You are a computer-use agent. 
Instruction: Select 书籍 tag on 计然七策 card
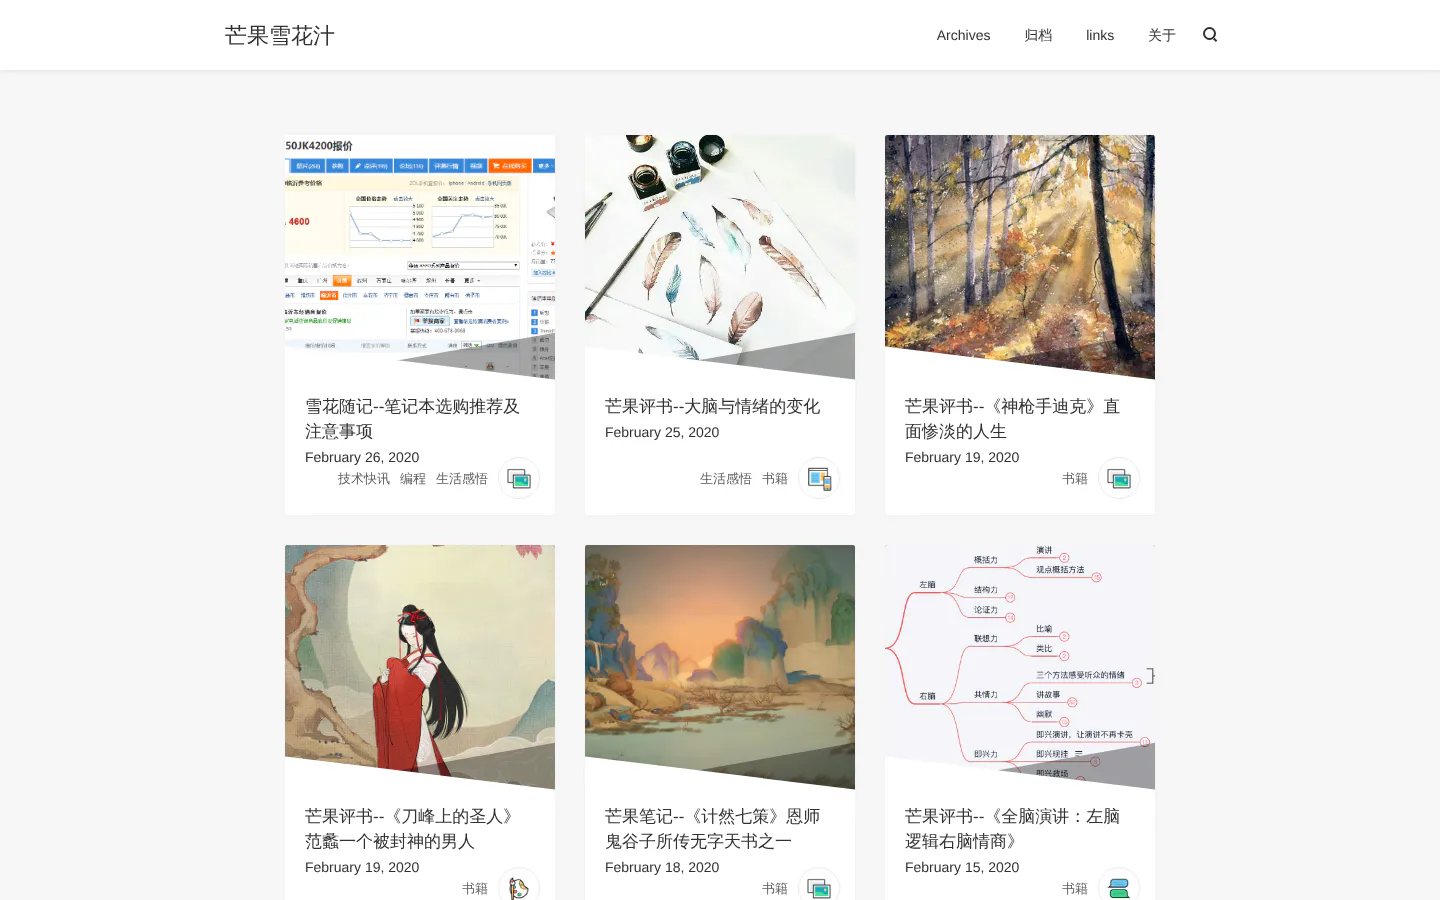click(775, 888)
